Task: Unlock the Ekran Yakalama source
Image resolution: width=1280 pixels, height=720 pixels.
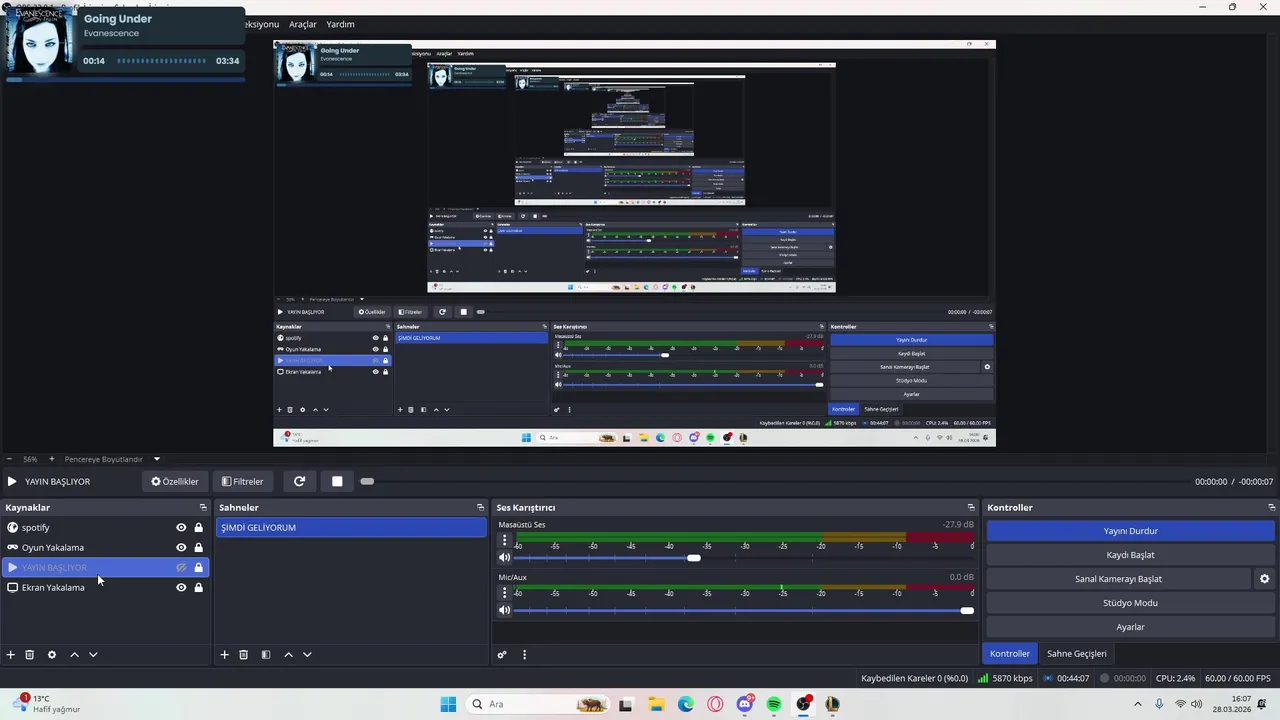Action: point(198,588)
